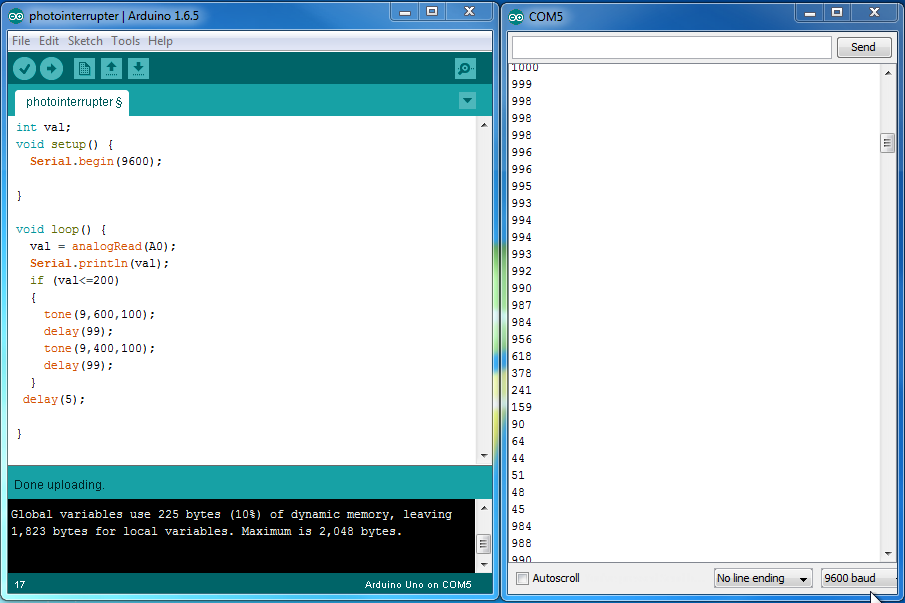The image size is (905, 603).
Task: Click the if (val<=200) line
Action: click(74, 280)
